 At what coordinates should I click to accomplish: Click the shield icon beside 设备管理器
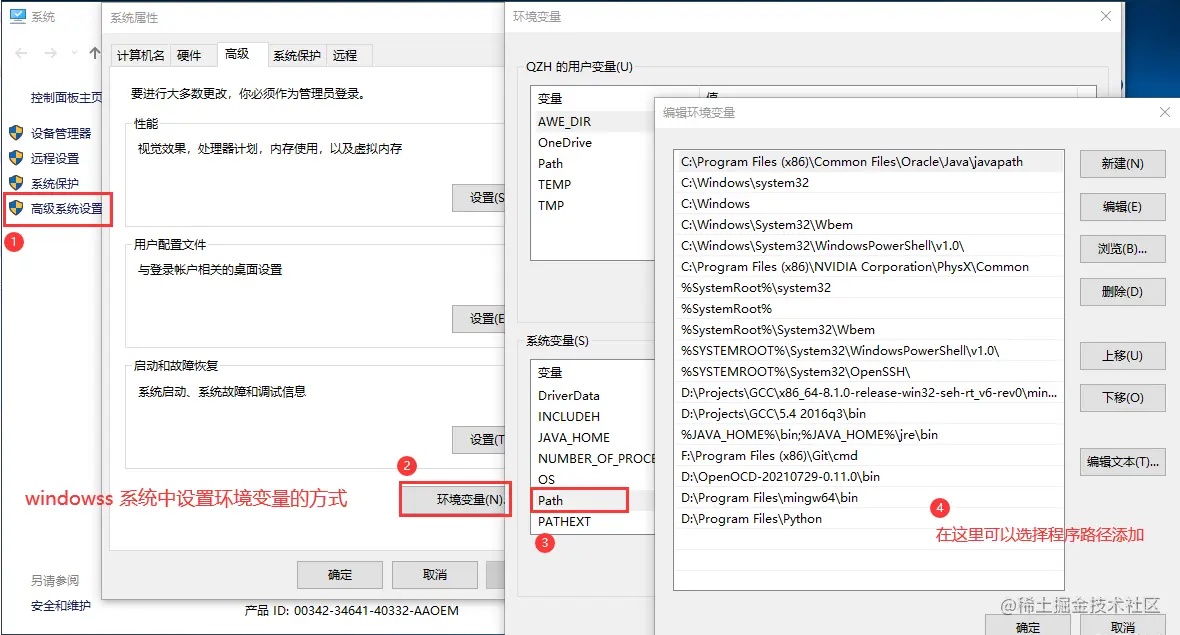16,133
